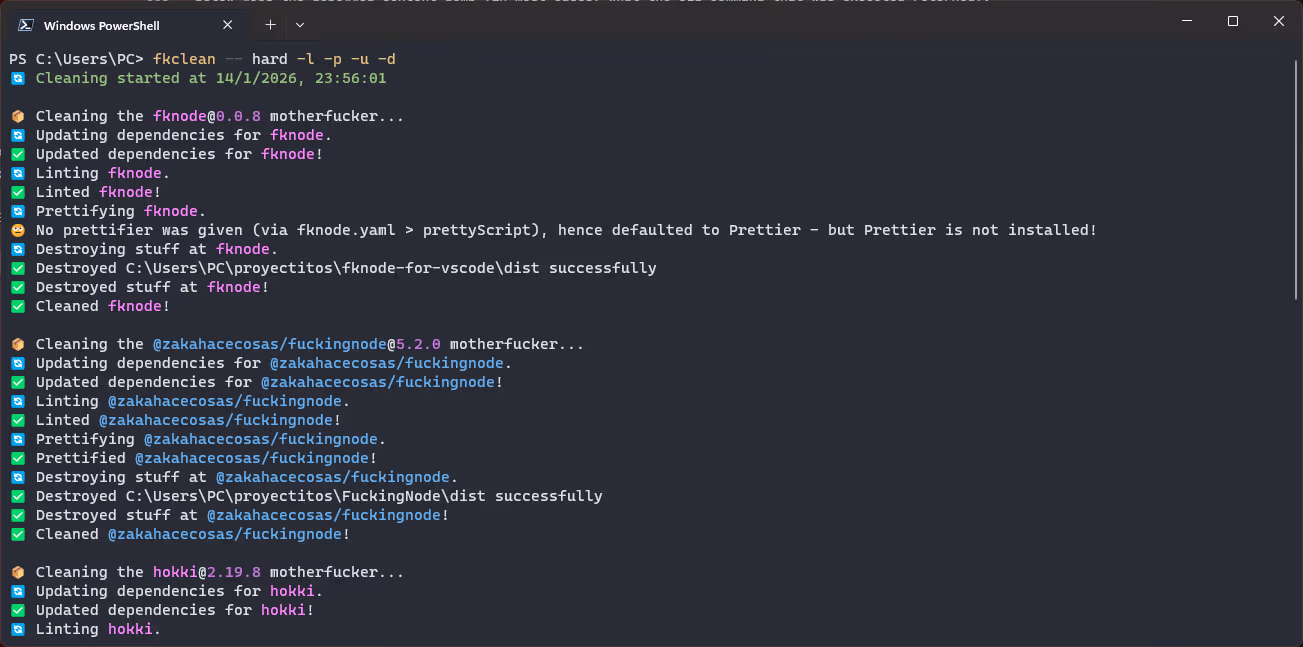
Task: Open a new terminal tab
Action: pyautogui.click(x=270, y=25)
